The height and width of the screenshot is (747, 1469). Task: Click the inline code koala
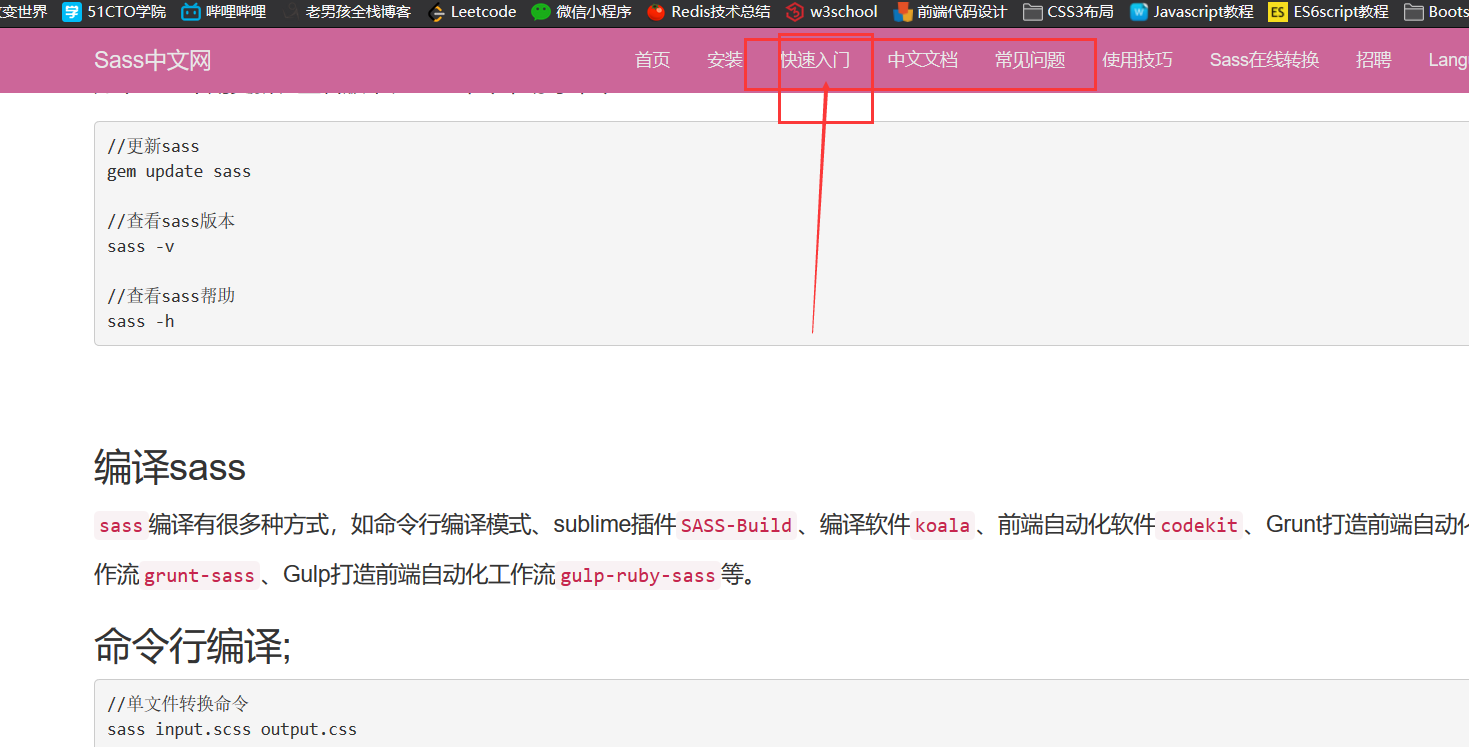942,525
